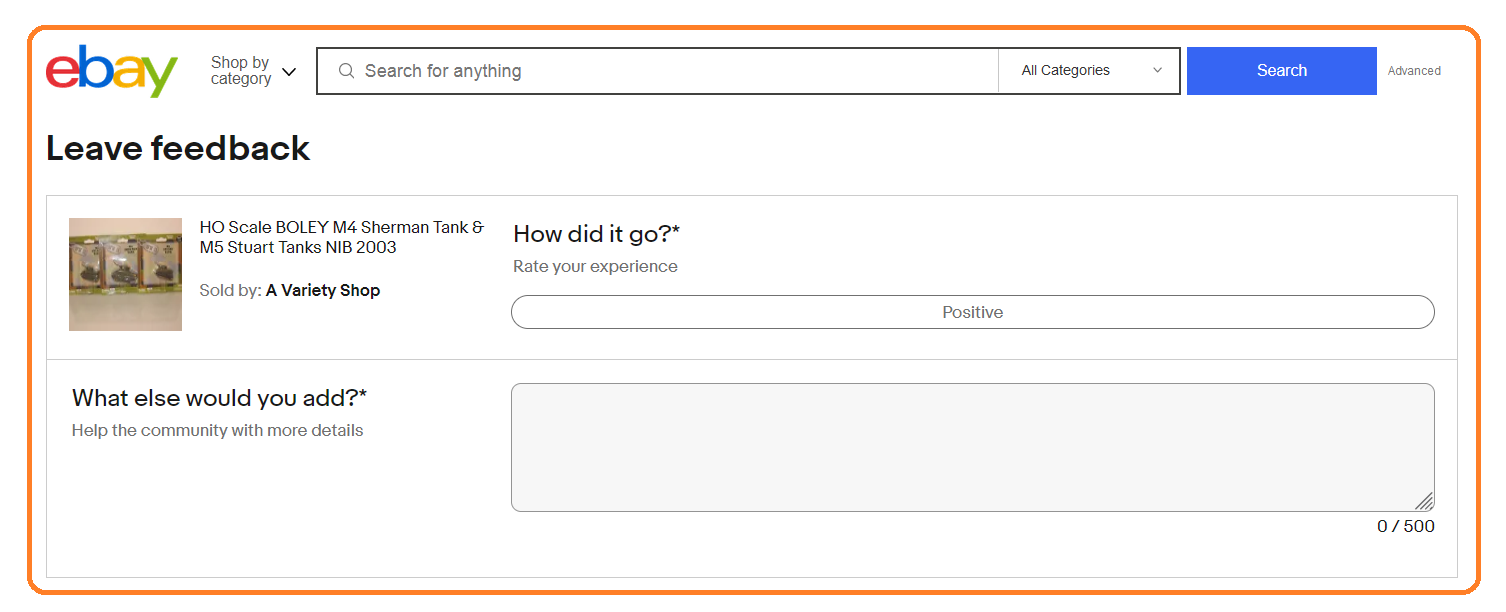The width and height of the screenshot is (1506, 612).
Task: Click the eBay logo
Action: tap(111, 71)
